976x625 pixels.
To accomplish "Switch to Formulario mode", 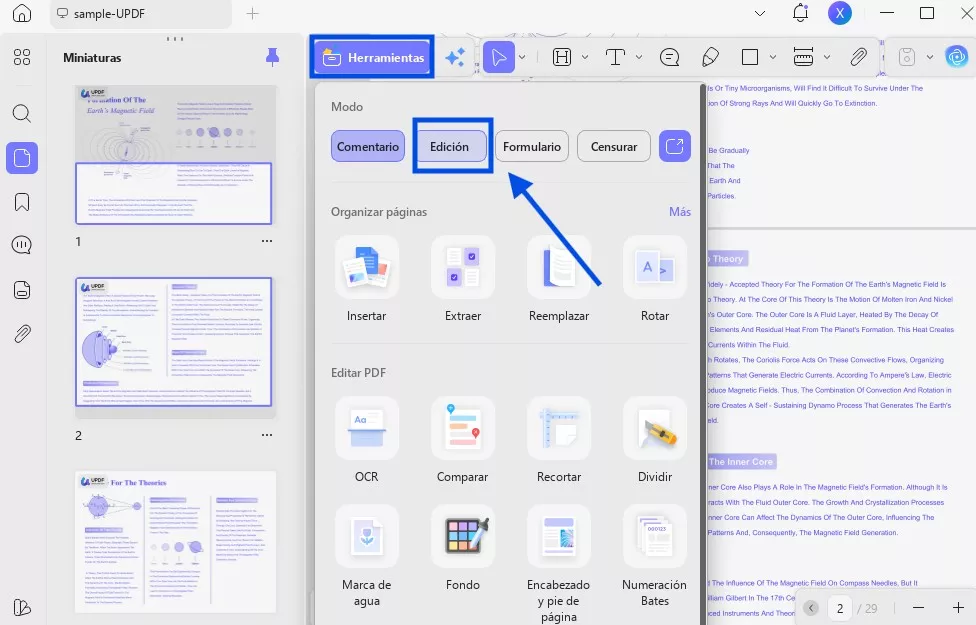I will (532, 146).
